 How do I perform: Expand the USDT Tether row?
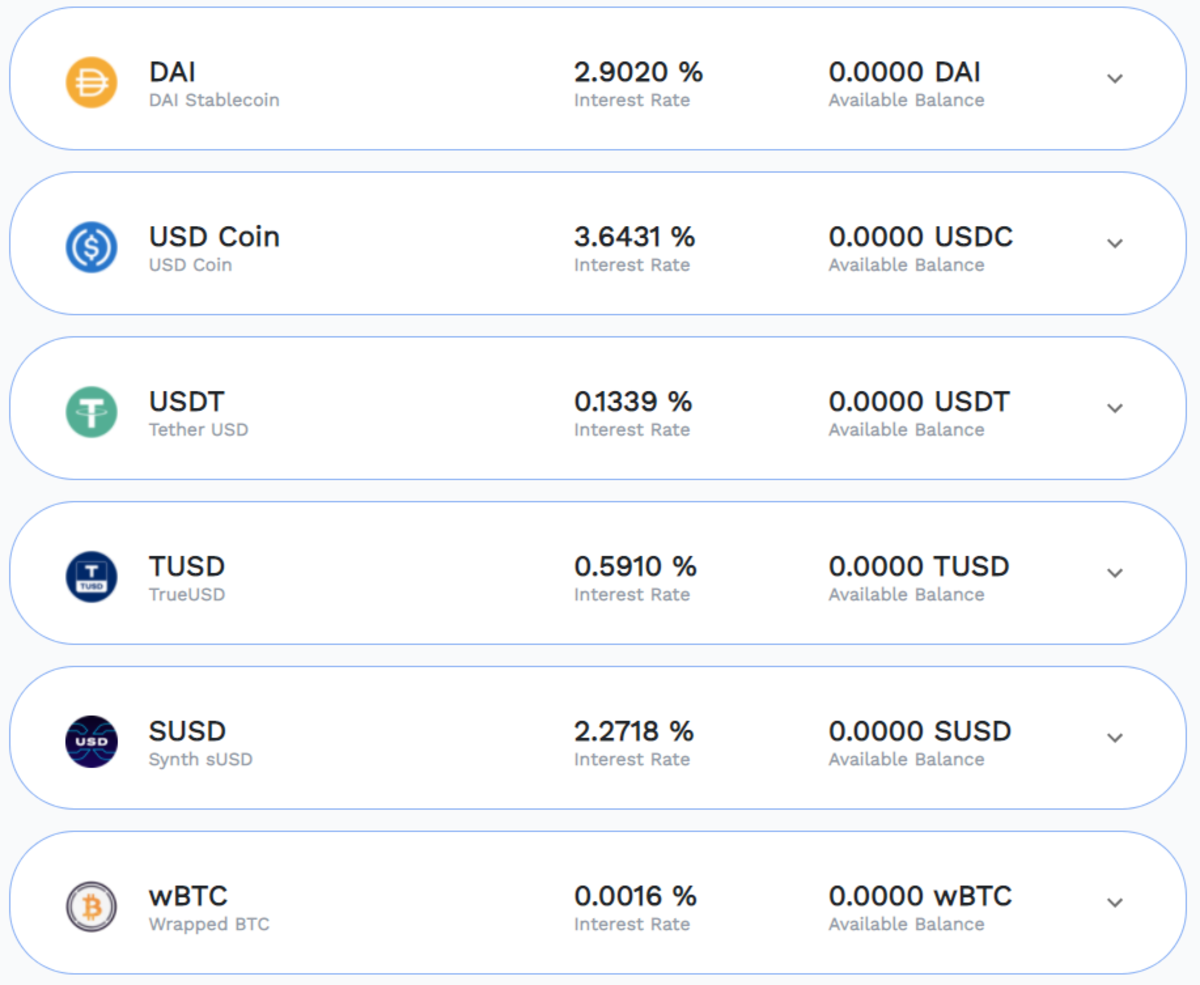click(1113, 408)
